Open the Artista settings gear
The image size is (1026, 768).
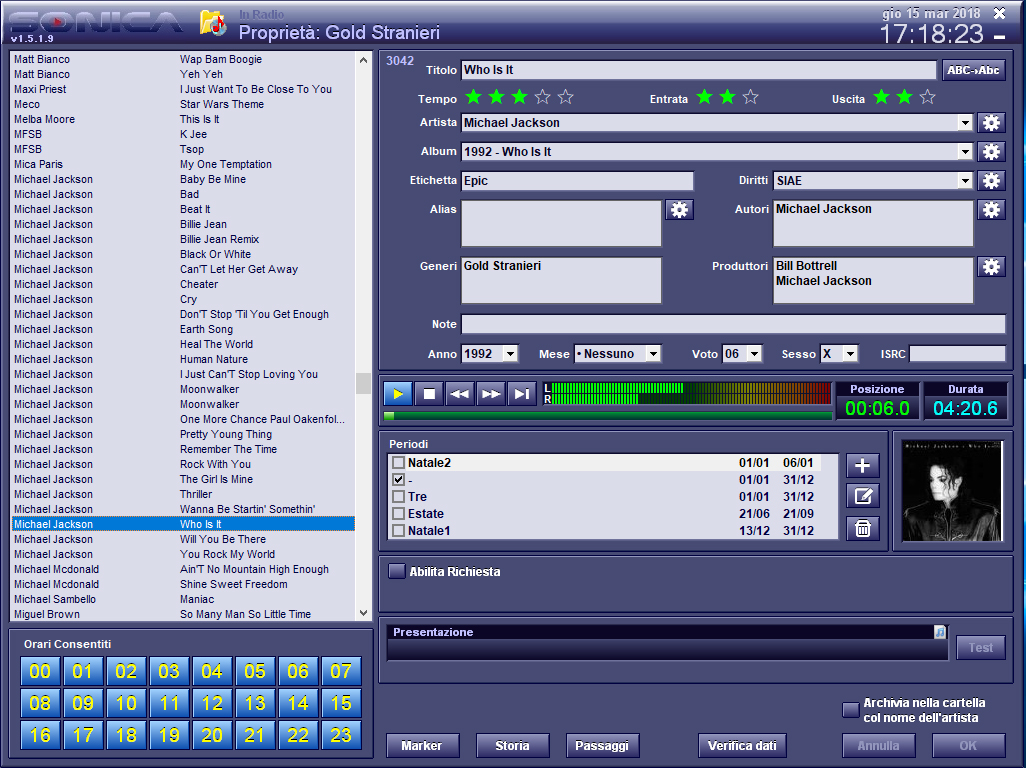tap(991, 122)
